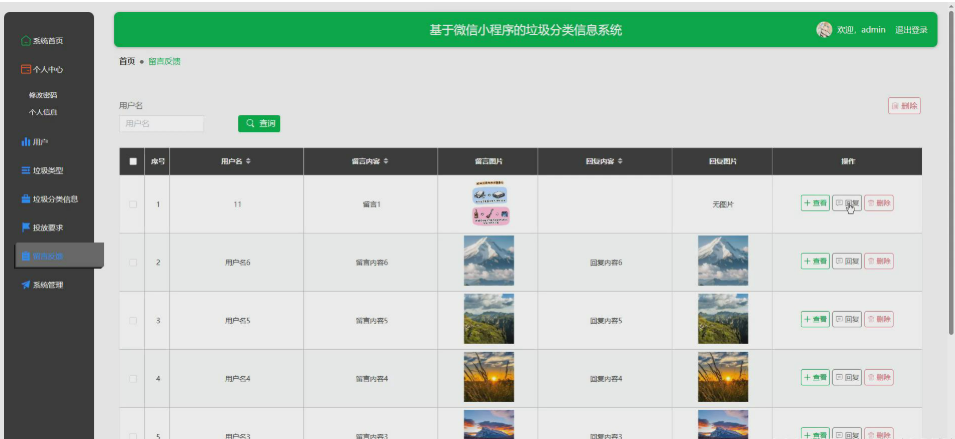
Task: Click 查看 for the 用户名4 row
Action: [816, 378]
